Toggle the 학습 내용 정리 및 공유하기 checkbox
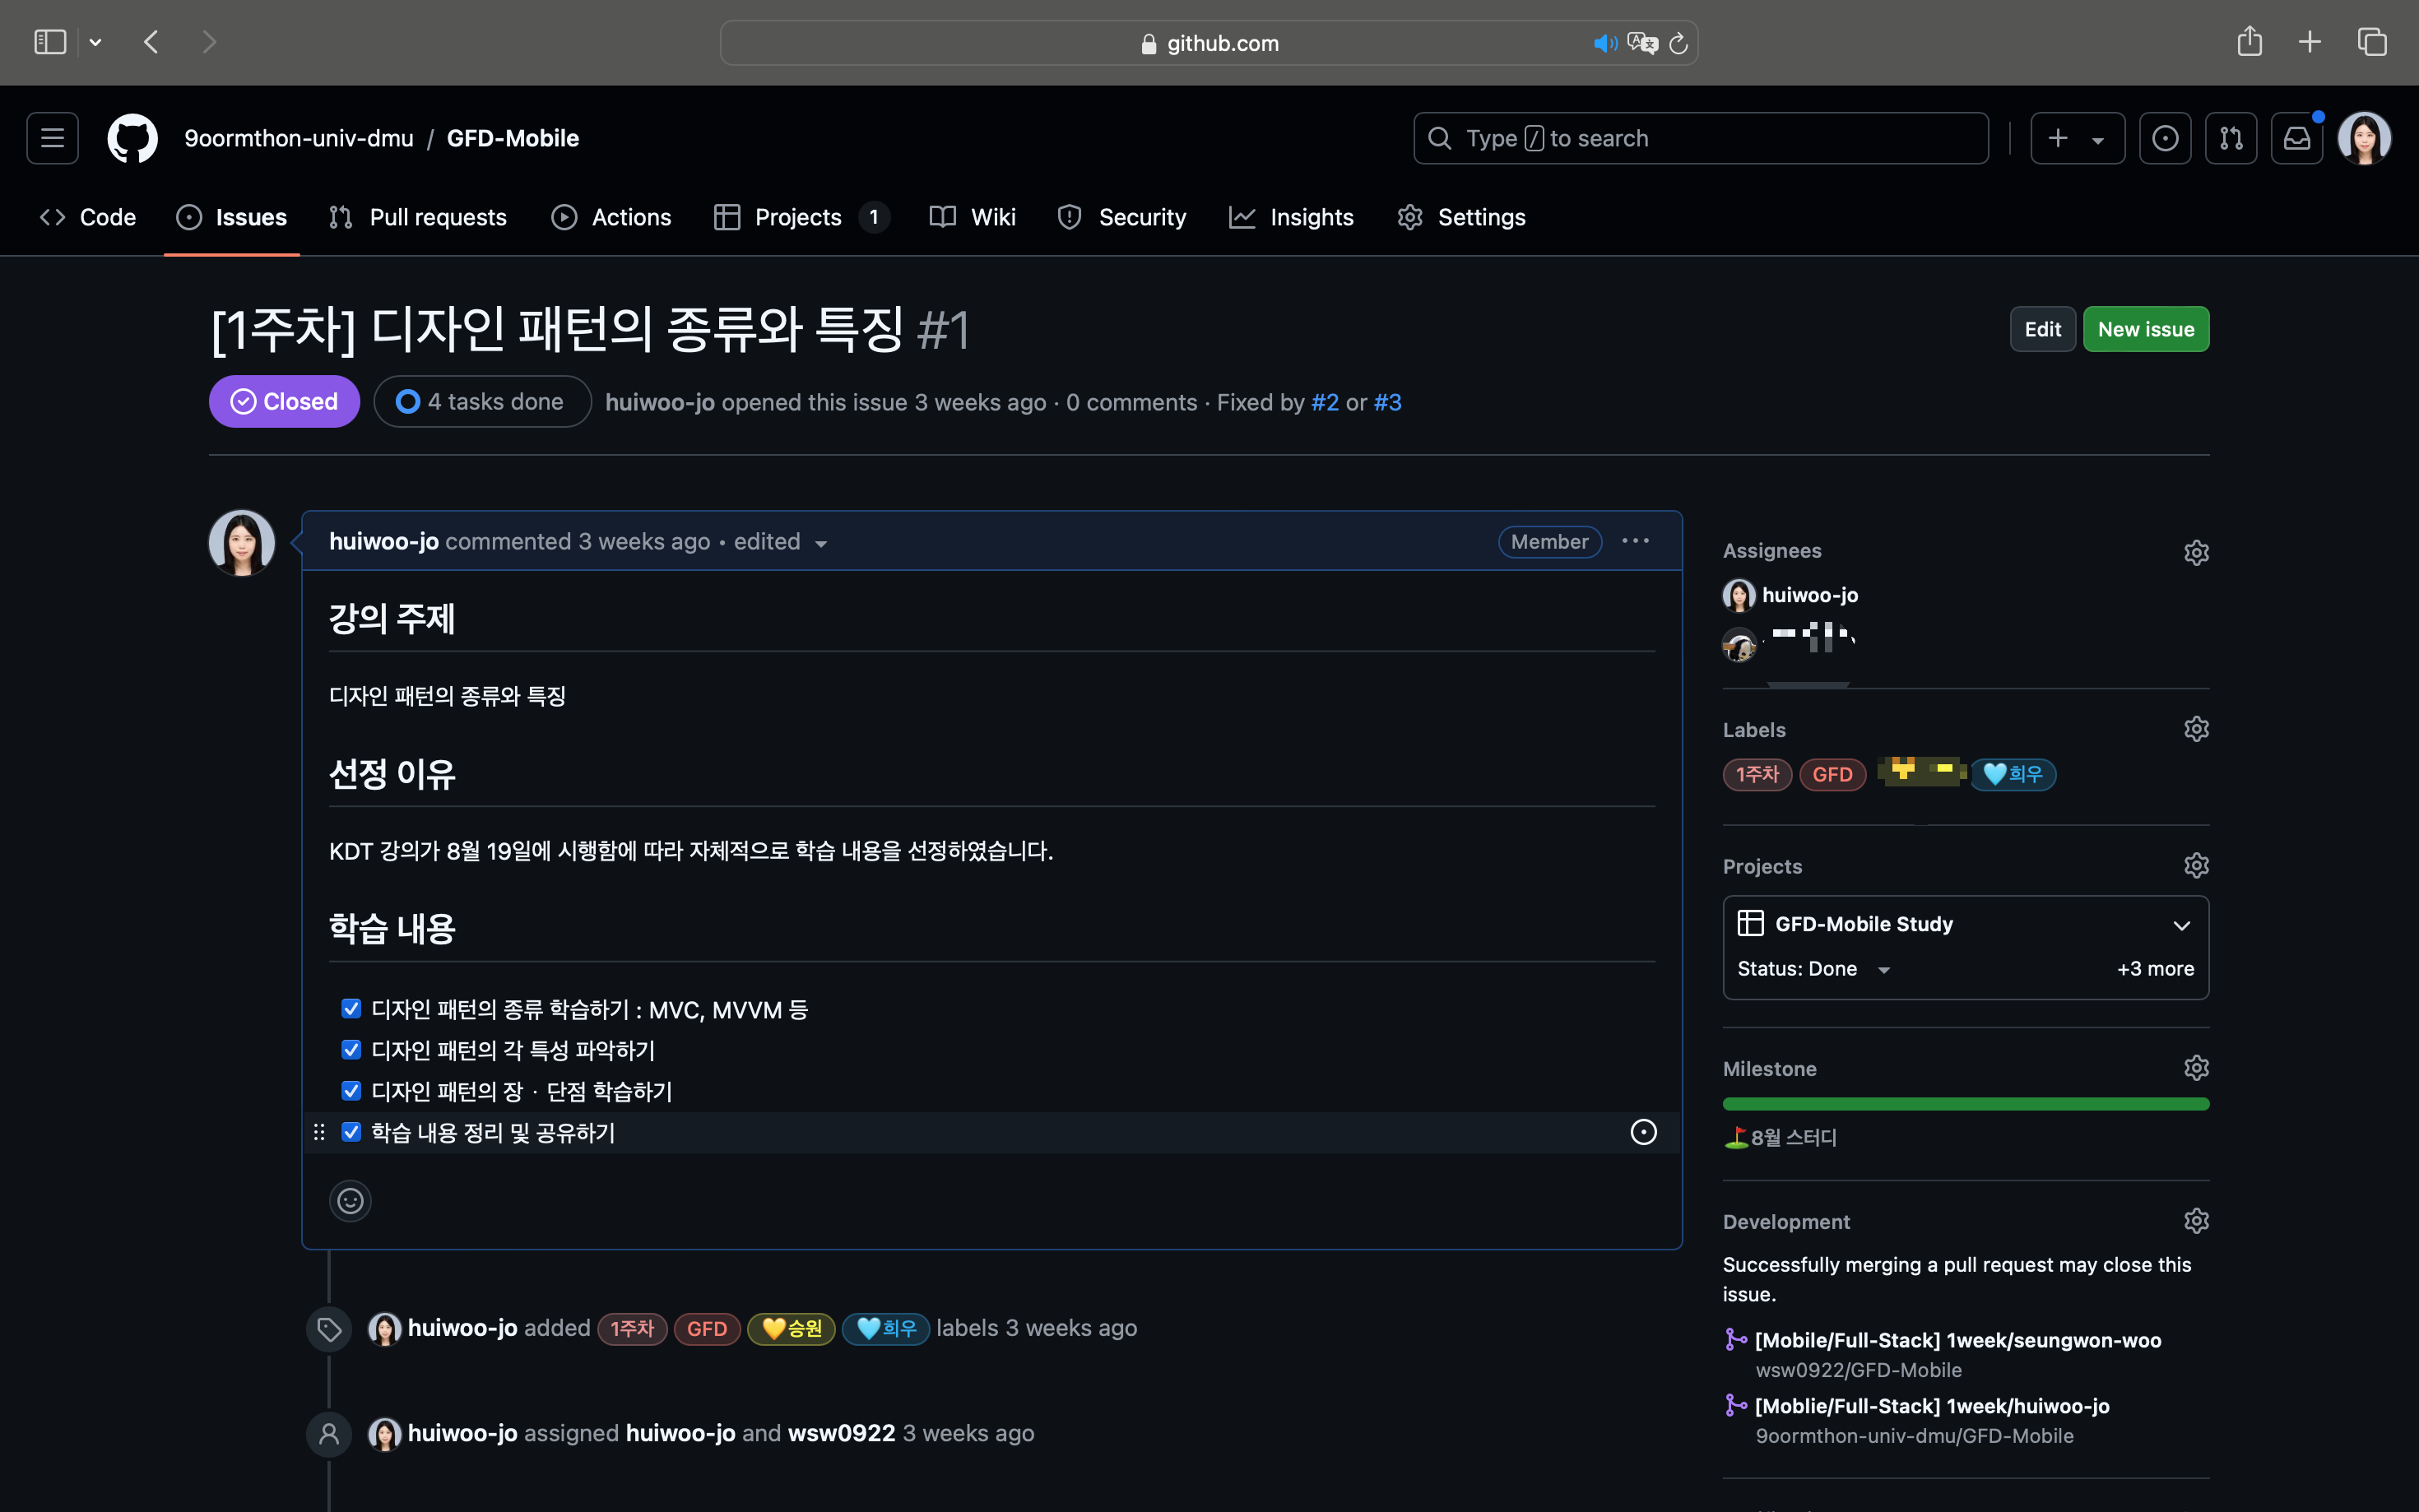The height and width of the screenshot is (1512, 2419). coord(351,1132)
